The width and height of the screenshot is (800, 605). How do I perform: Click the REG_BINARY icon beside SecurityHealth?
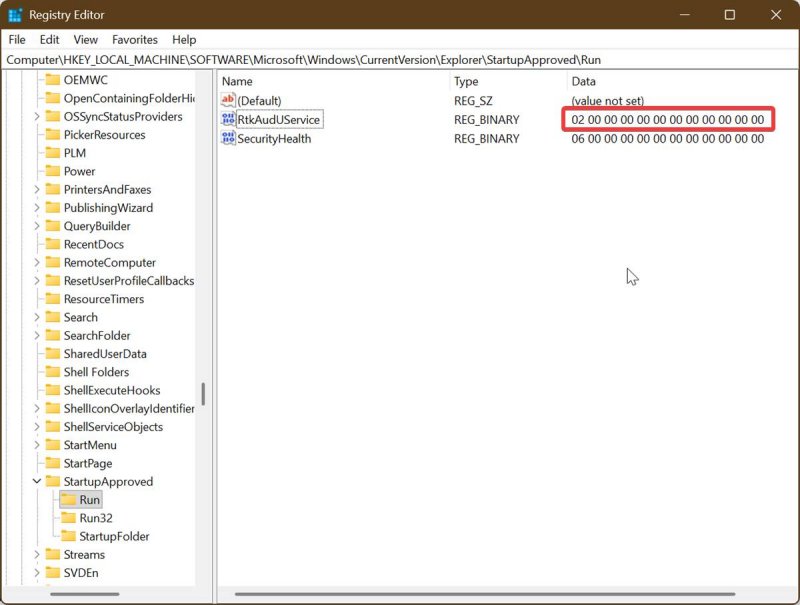pyautogui.click(x=227, y=138)
